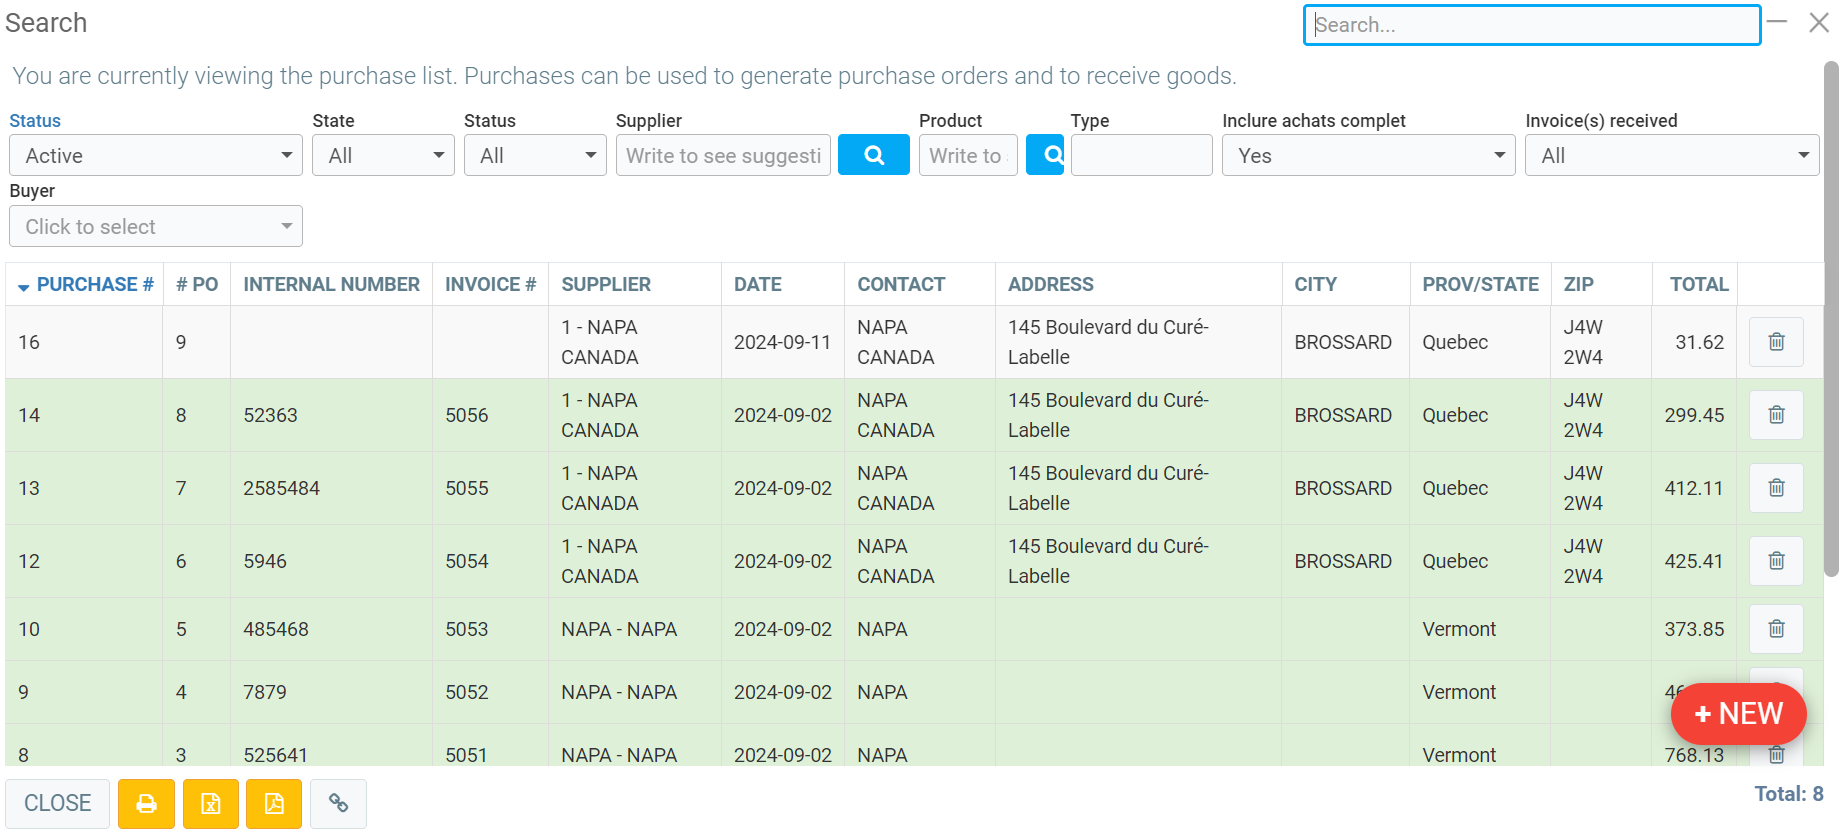Sort table by TOTAL column header
1844x834 pixels.
[1698, 285]
